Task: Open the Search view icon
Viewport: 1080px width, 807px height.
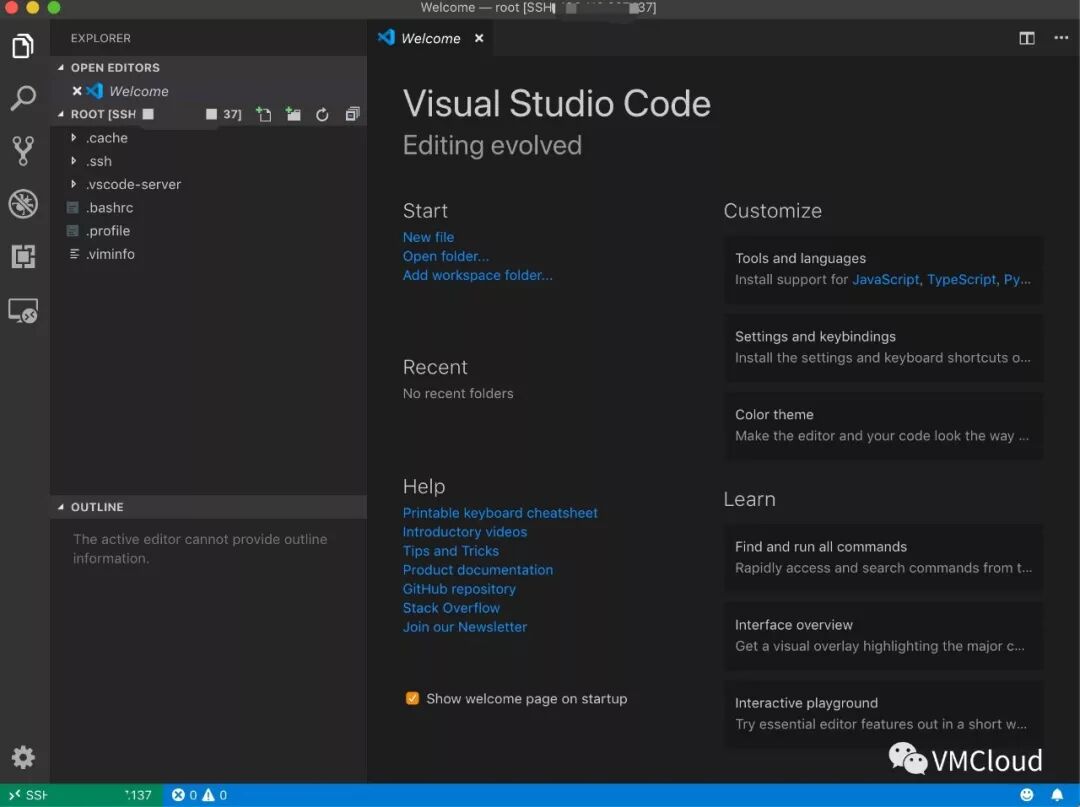Action: [x=23, y=98]
